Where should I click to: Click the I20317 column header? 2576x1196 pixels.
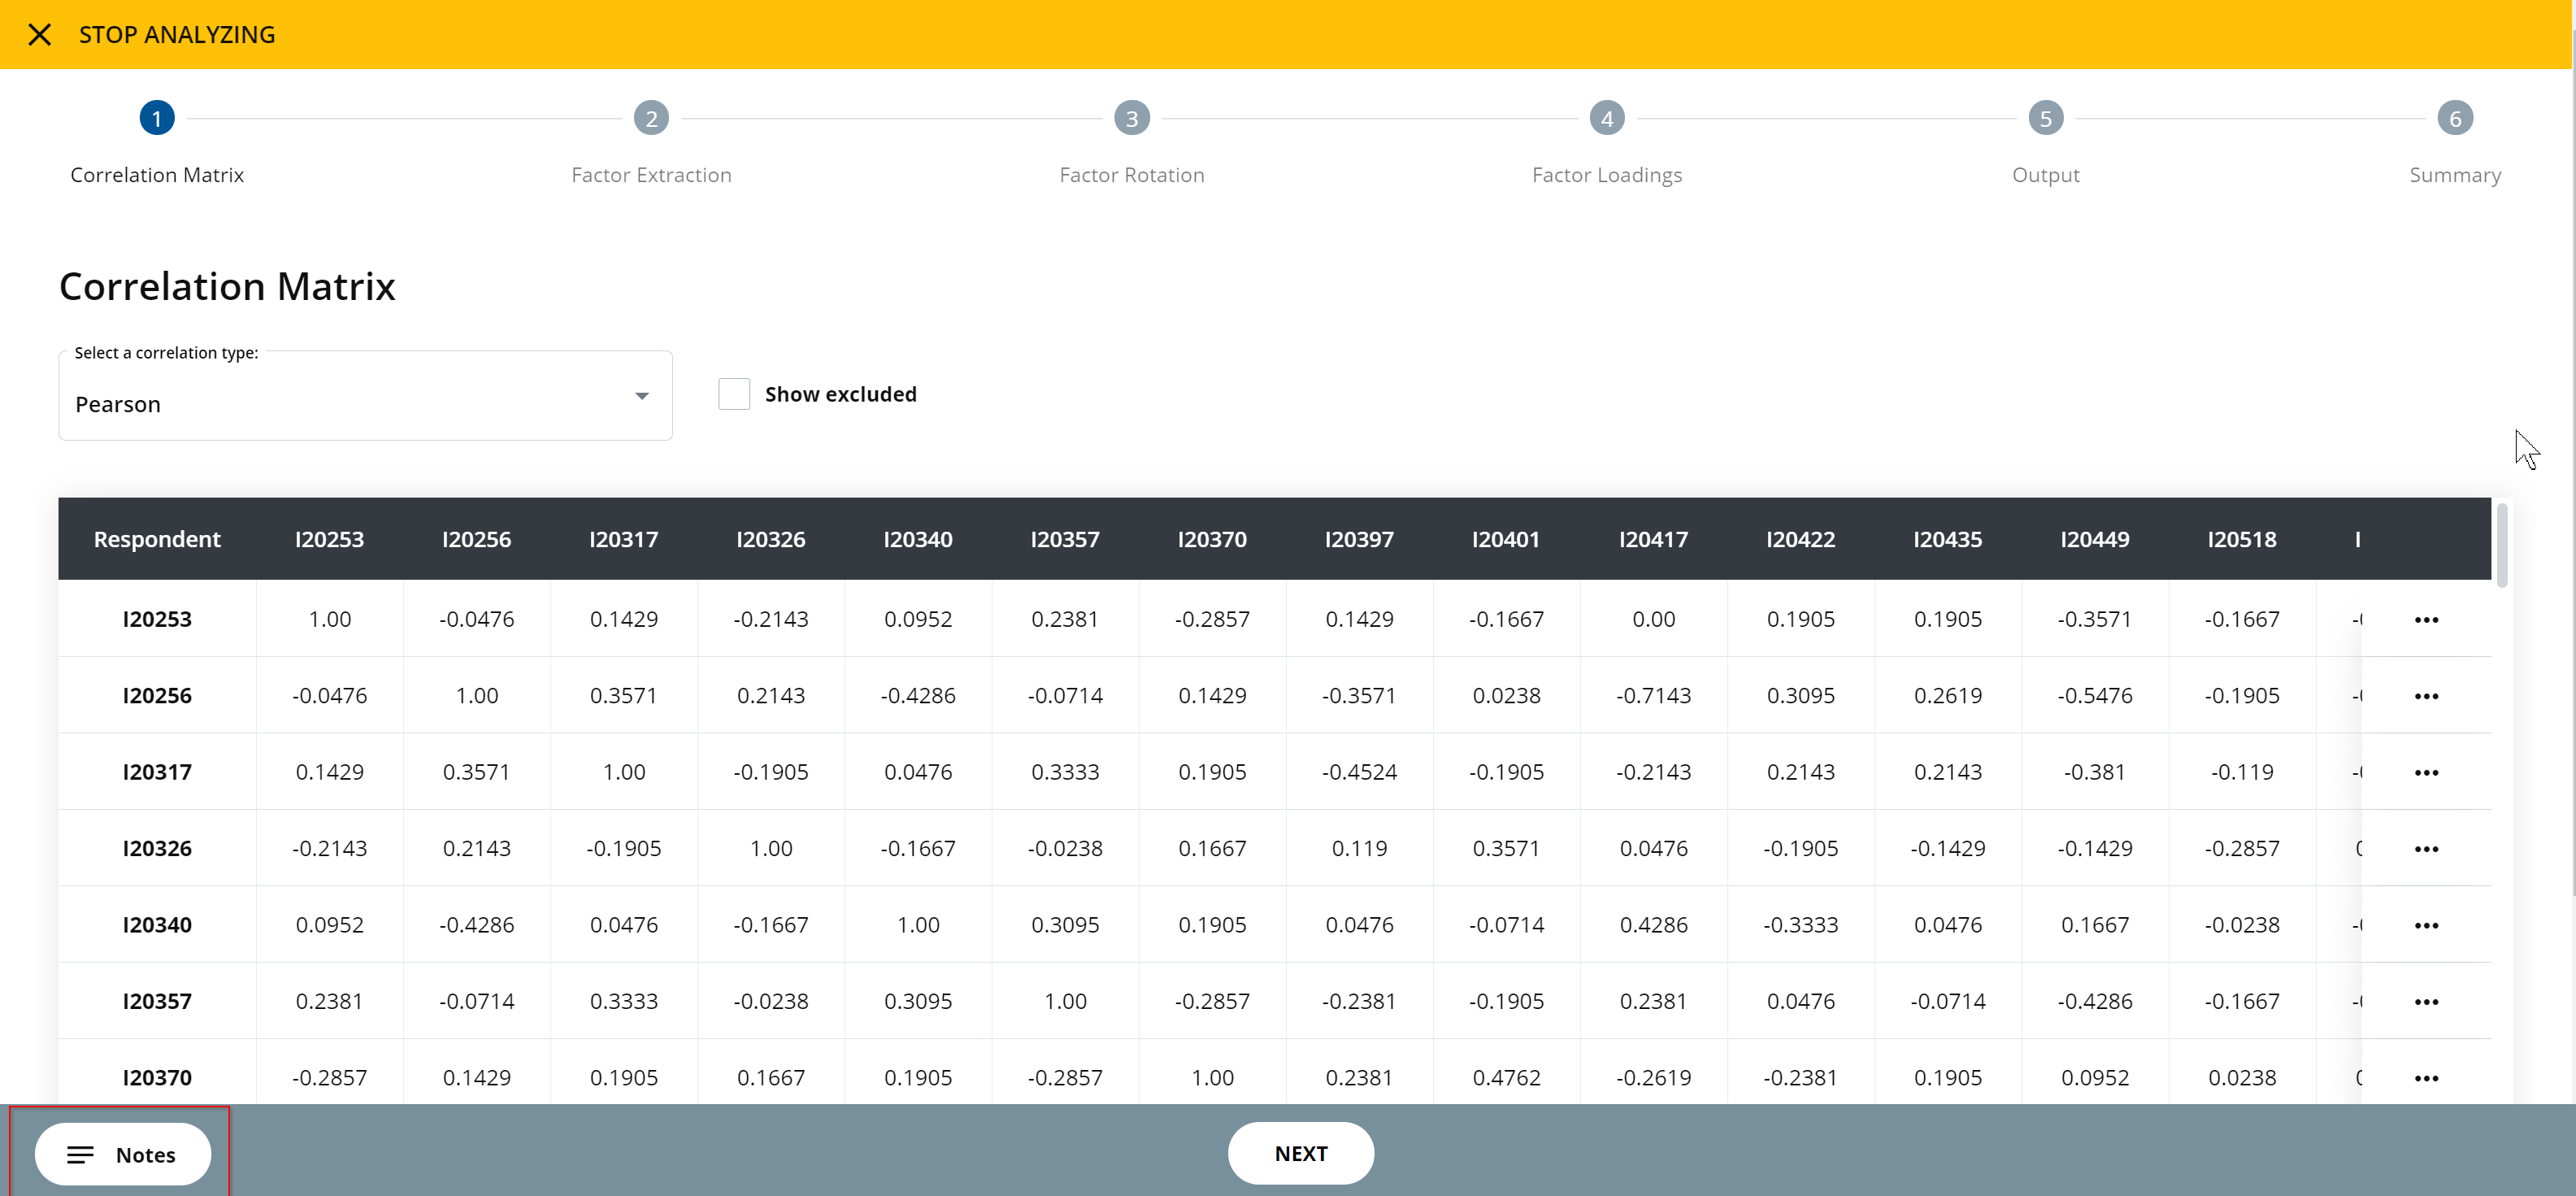click(623, 539)
